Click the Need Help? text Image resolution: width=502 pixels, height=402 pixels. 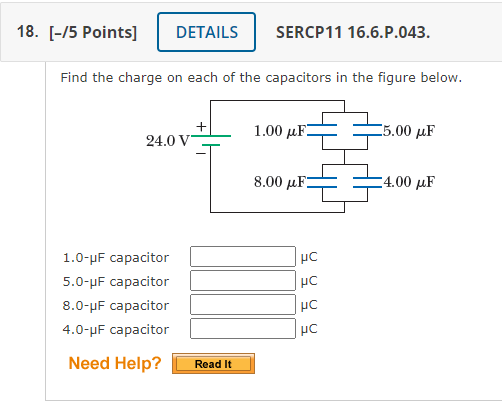point(115,363)
